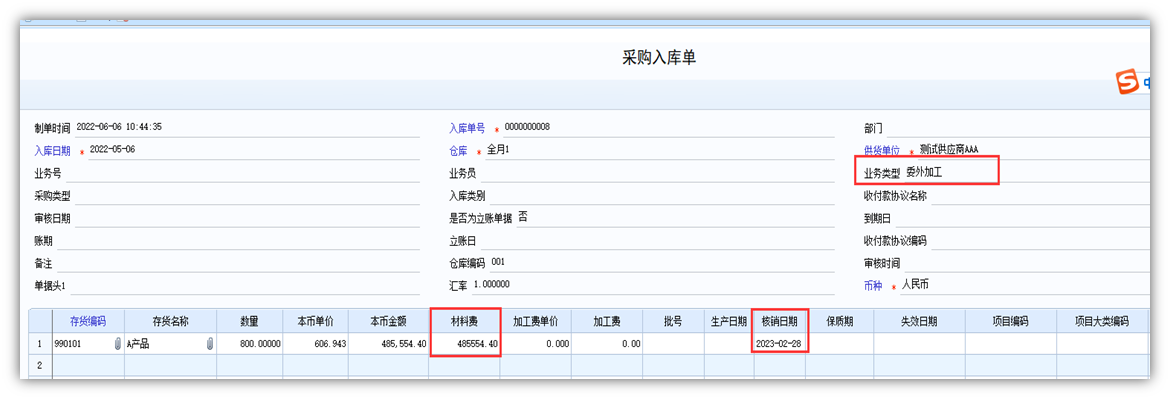Click the cell containing A产品
Screen dimensions: 1170x399
[x=171, y=344]
